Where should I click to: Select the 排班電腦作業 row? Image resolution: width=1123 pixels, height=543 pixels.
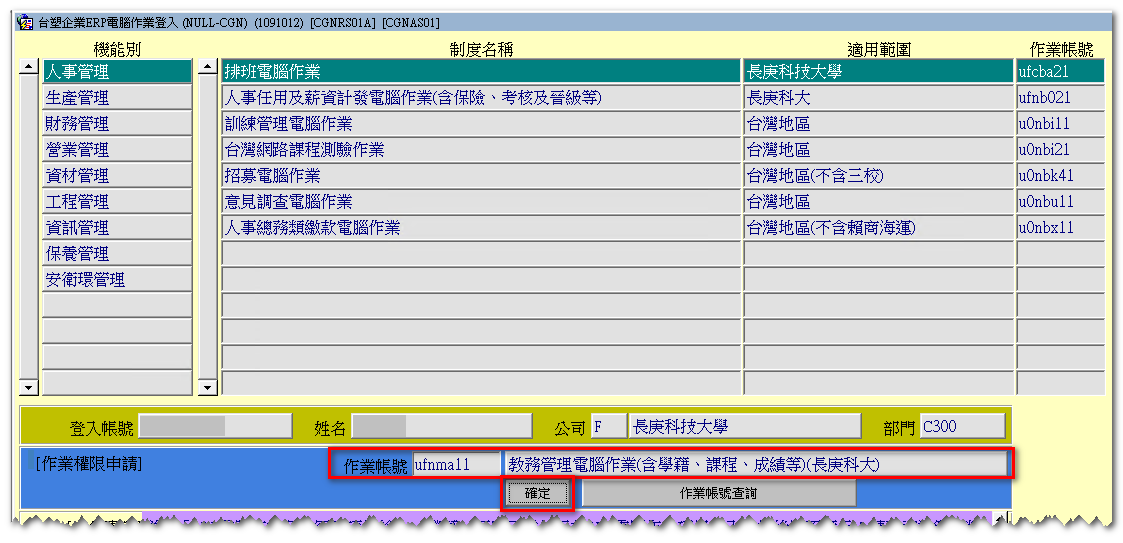481,72
